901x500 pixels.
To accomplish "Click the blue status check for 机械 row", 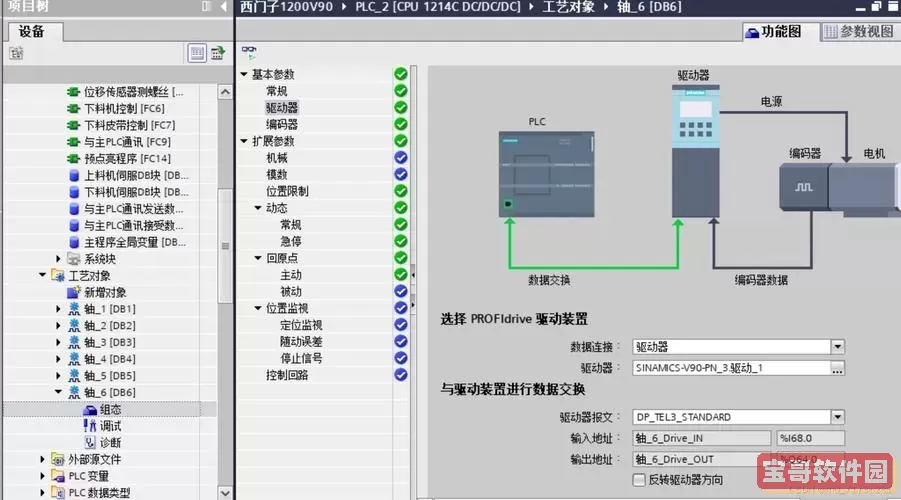I will (401, 157).
